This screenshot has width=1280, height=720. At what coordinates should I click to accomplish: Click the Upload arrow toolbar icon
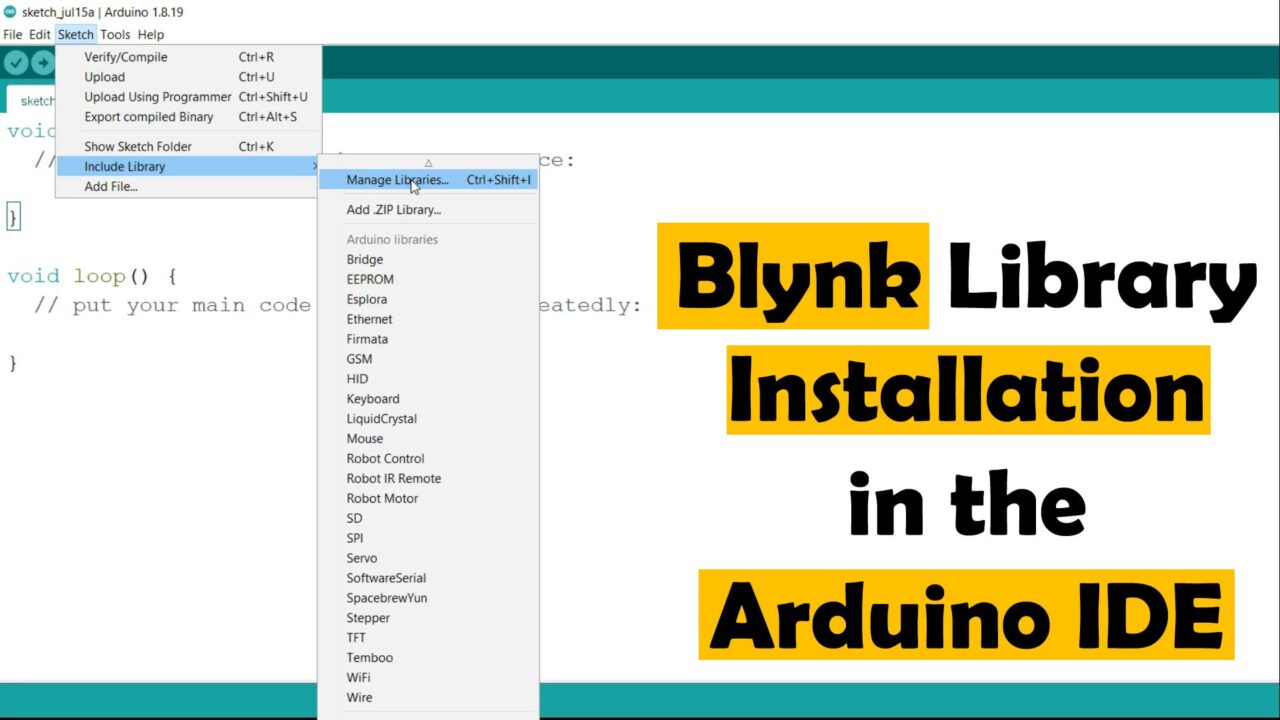click(42, 63)
